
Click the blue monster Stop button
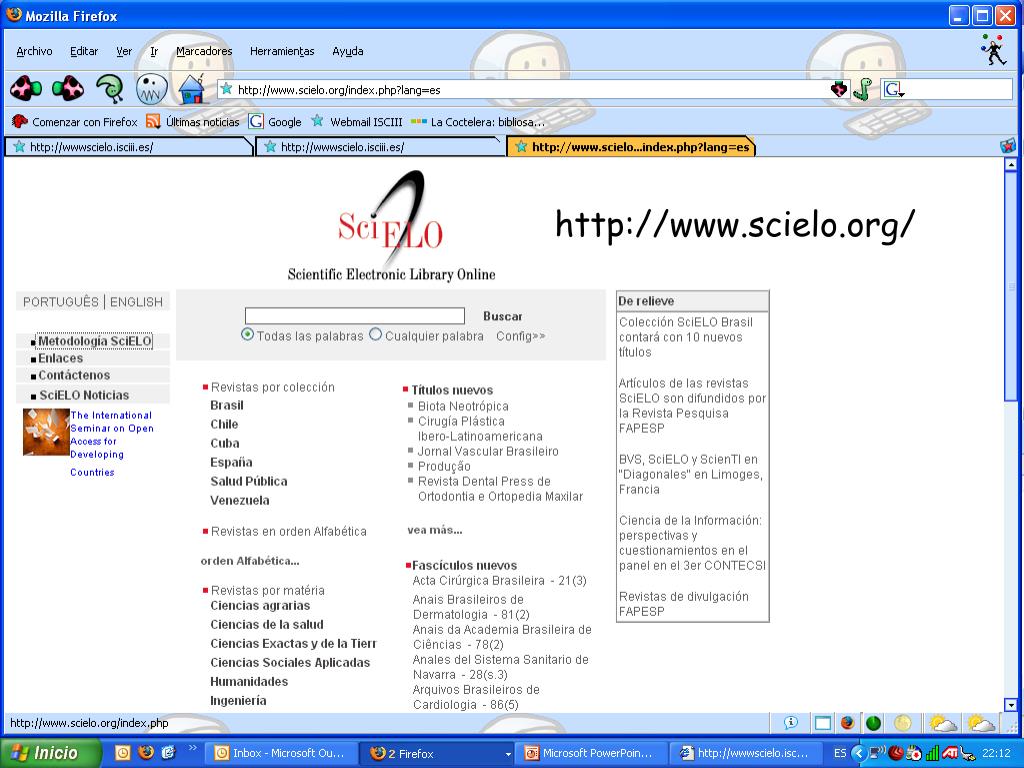coord(152,88)
